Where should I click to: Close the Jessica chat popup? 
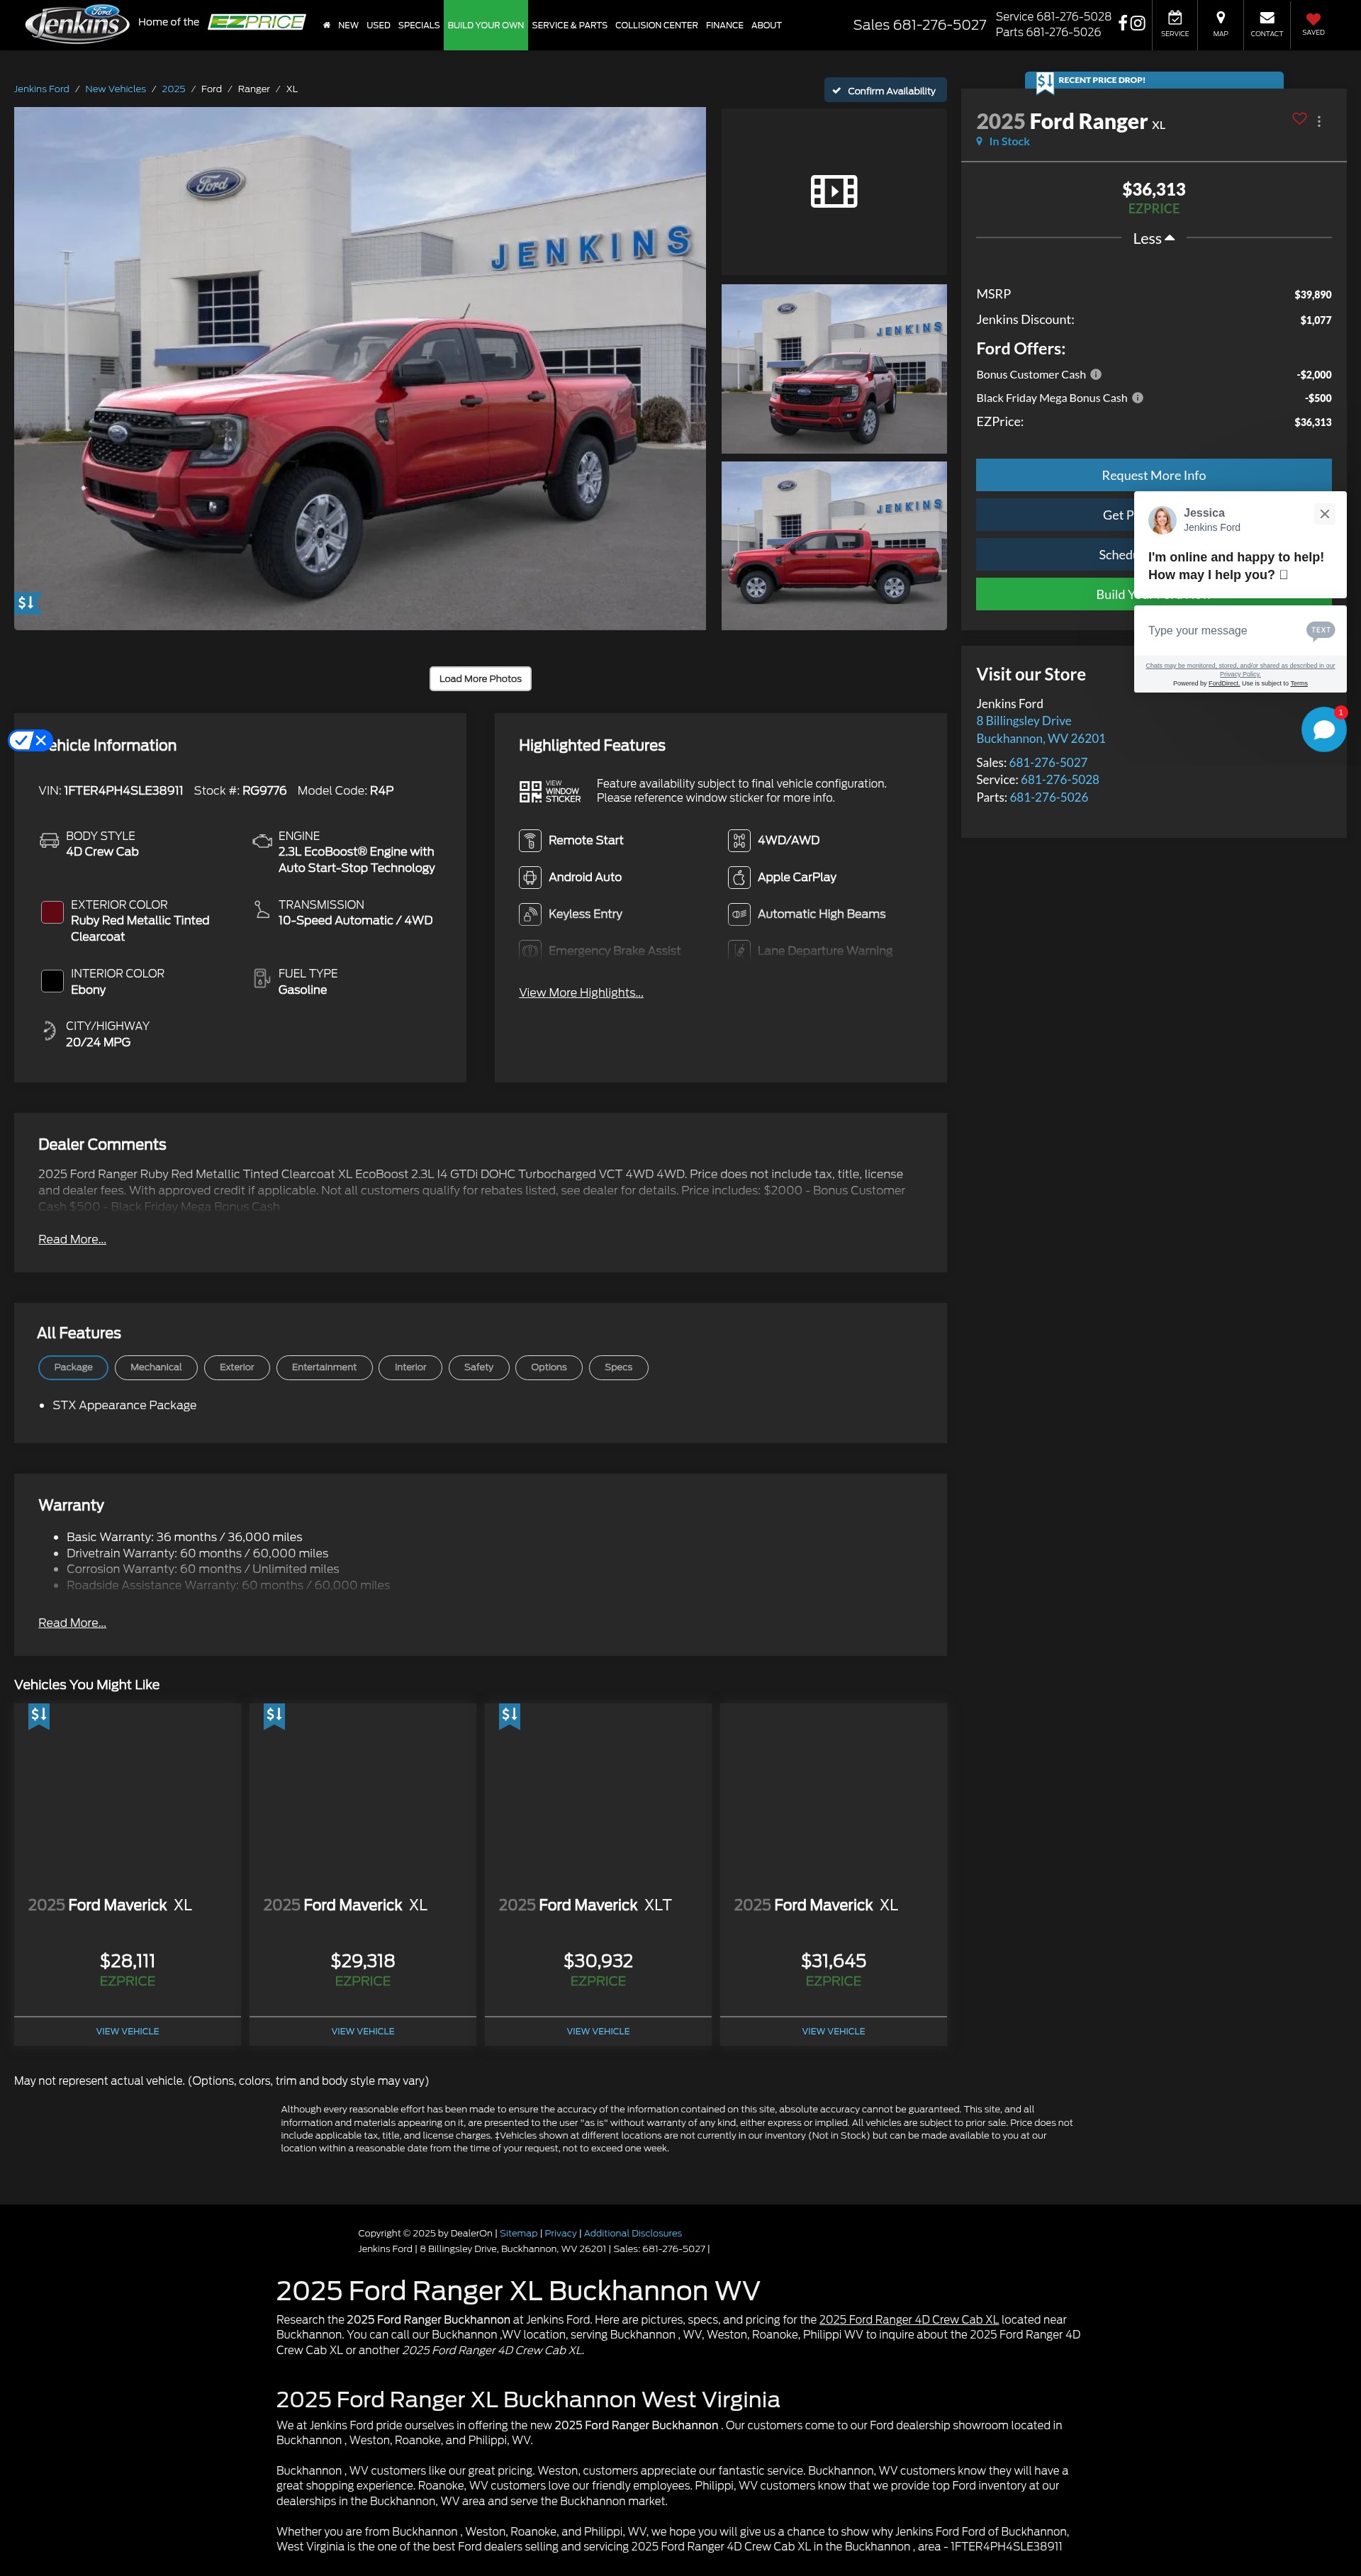coord(1324,514)
